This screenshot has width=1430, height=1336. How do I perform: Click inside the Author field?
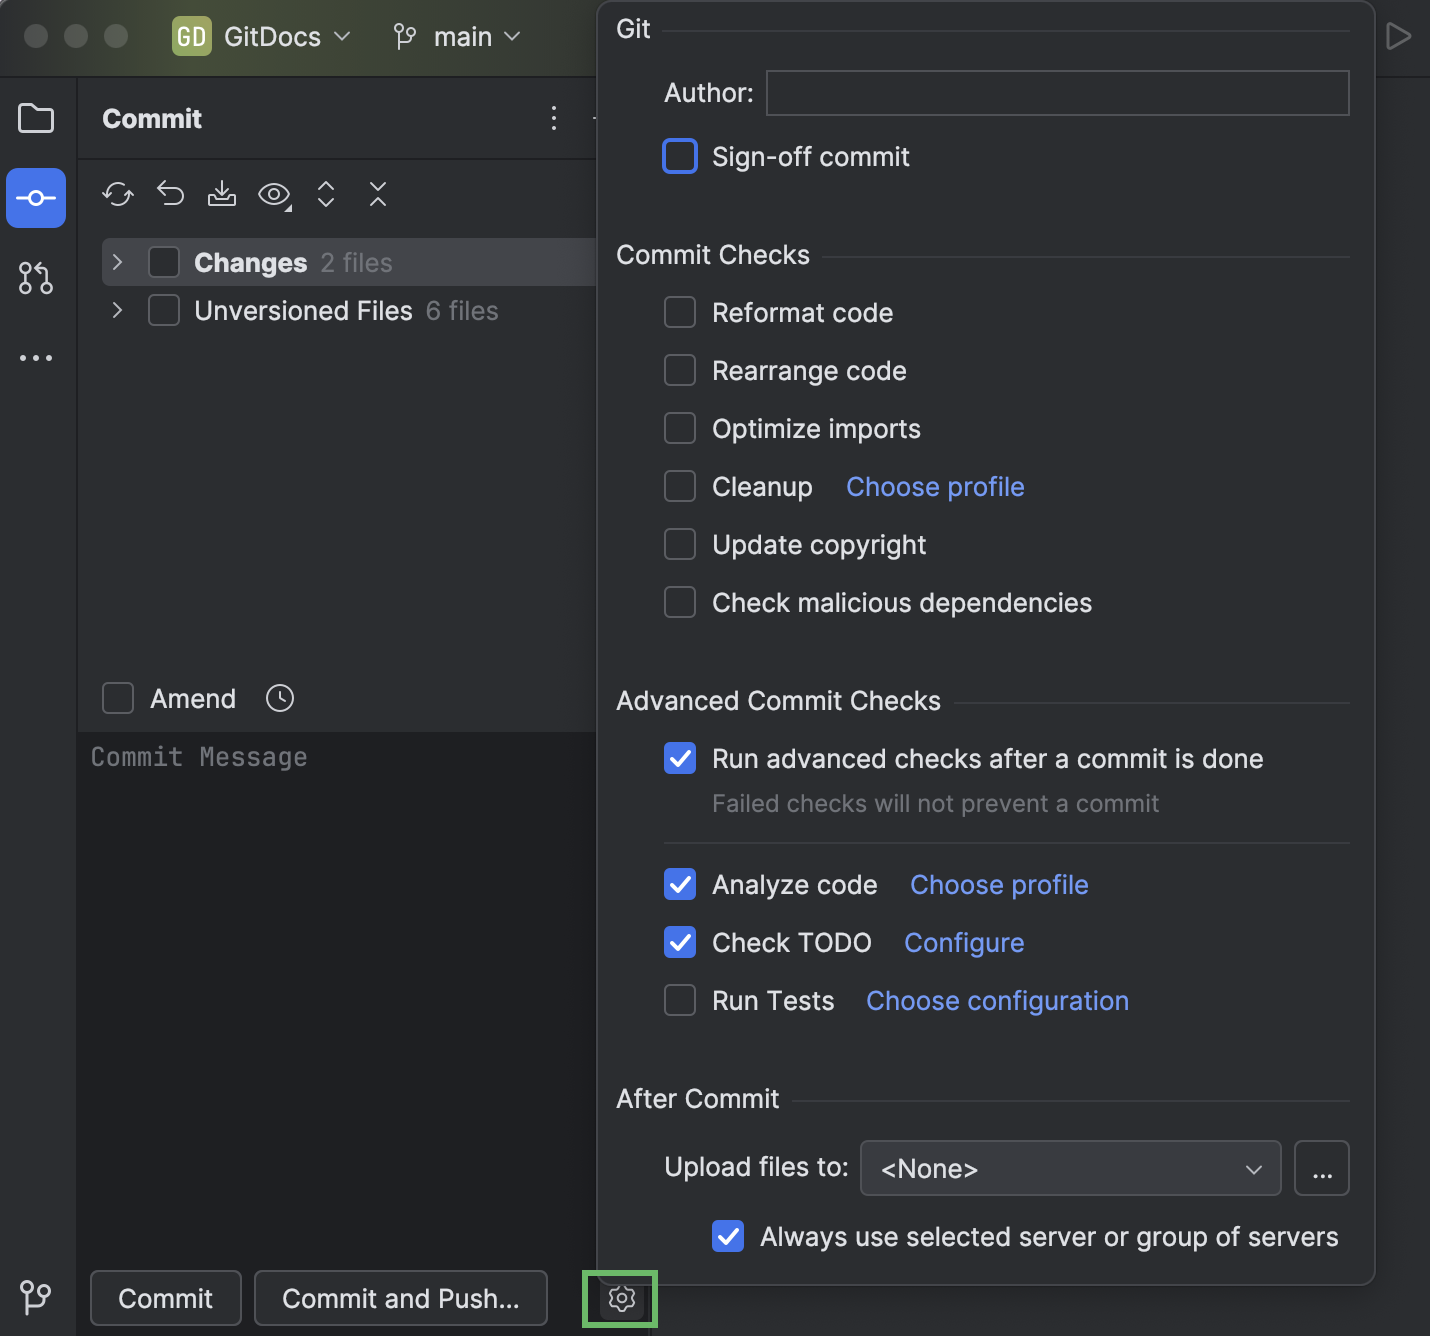[1057, 93]
